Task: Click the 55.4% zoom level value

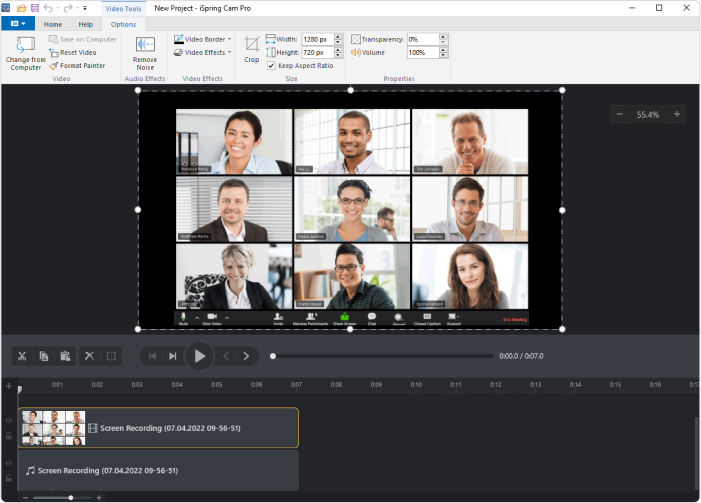Action: click(648, 115)
